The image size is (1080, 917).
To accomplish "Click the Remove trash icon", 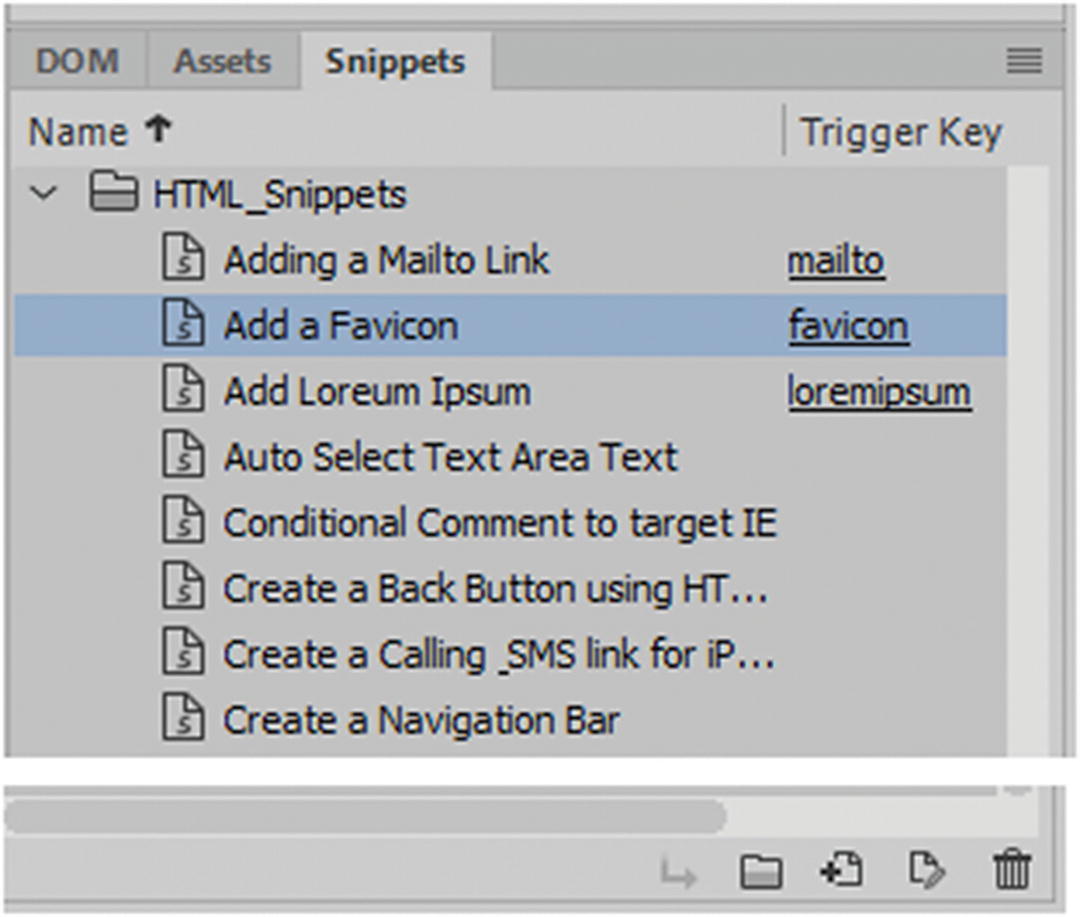I will [1011, 870].
